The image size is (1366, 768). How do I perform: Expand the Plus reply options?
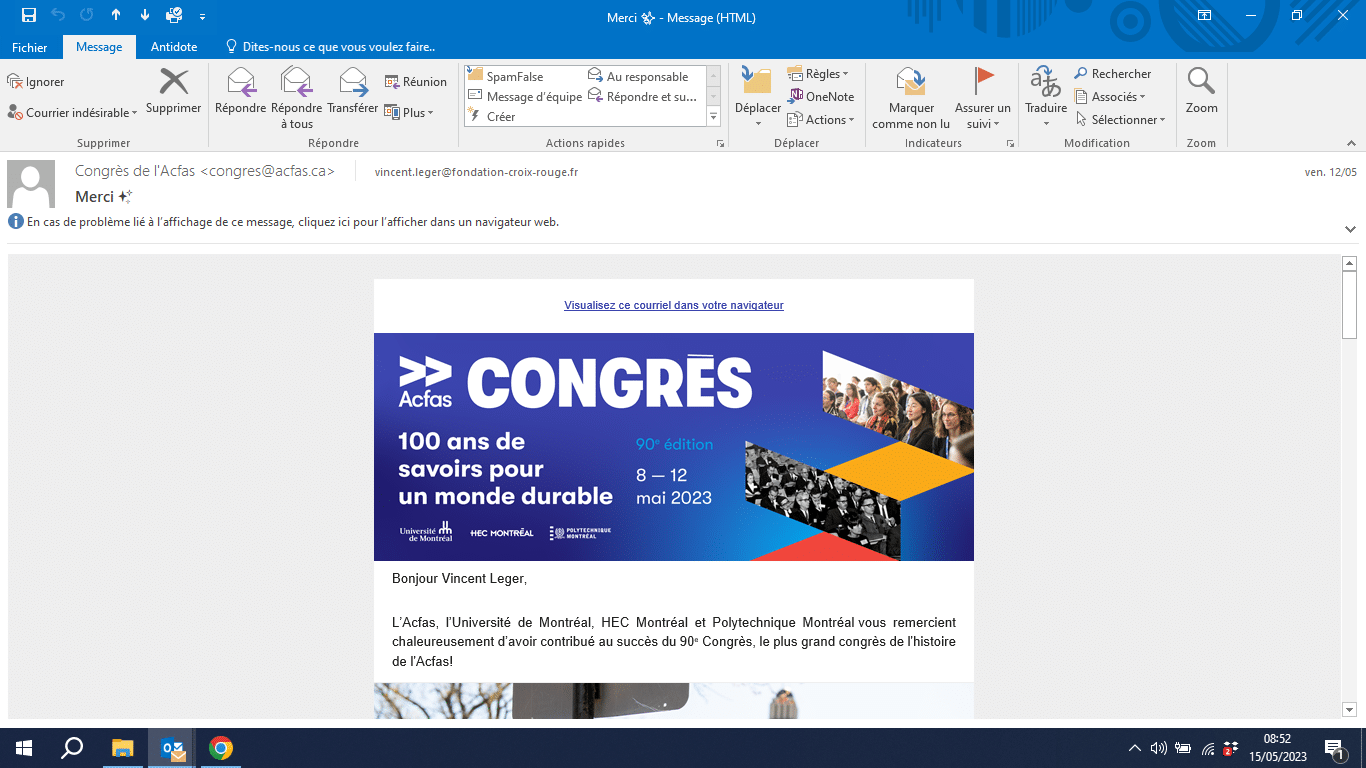(x=410, y=113)
